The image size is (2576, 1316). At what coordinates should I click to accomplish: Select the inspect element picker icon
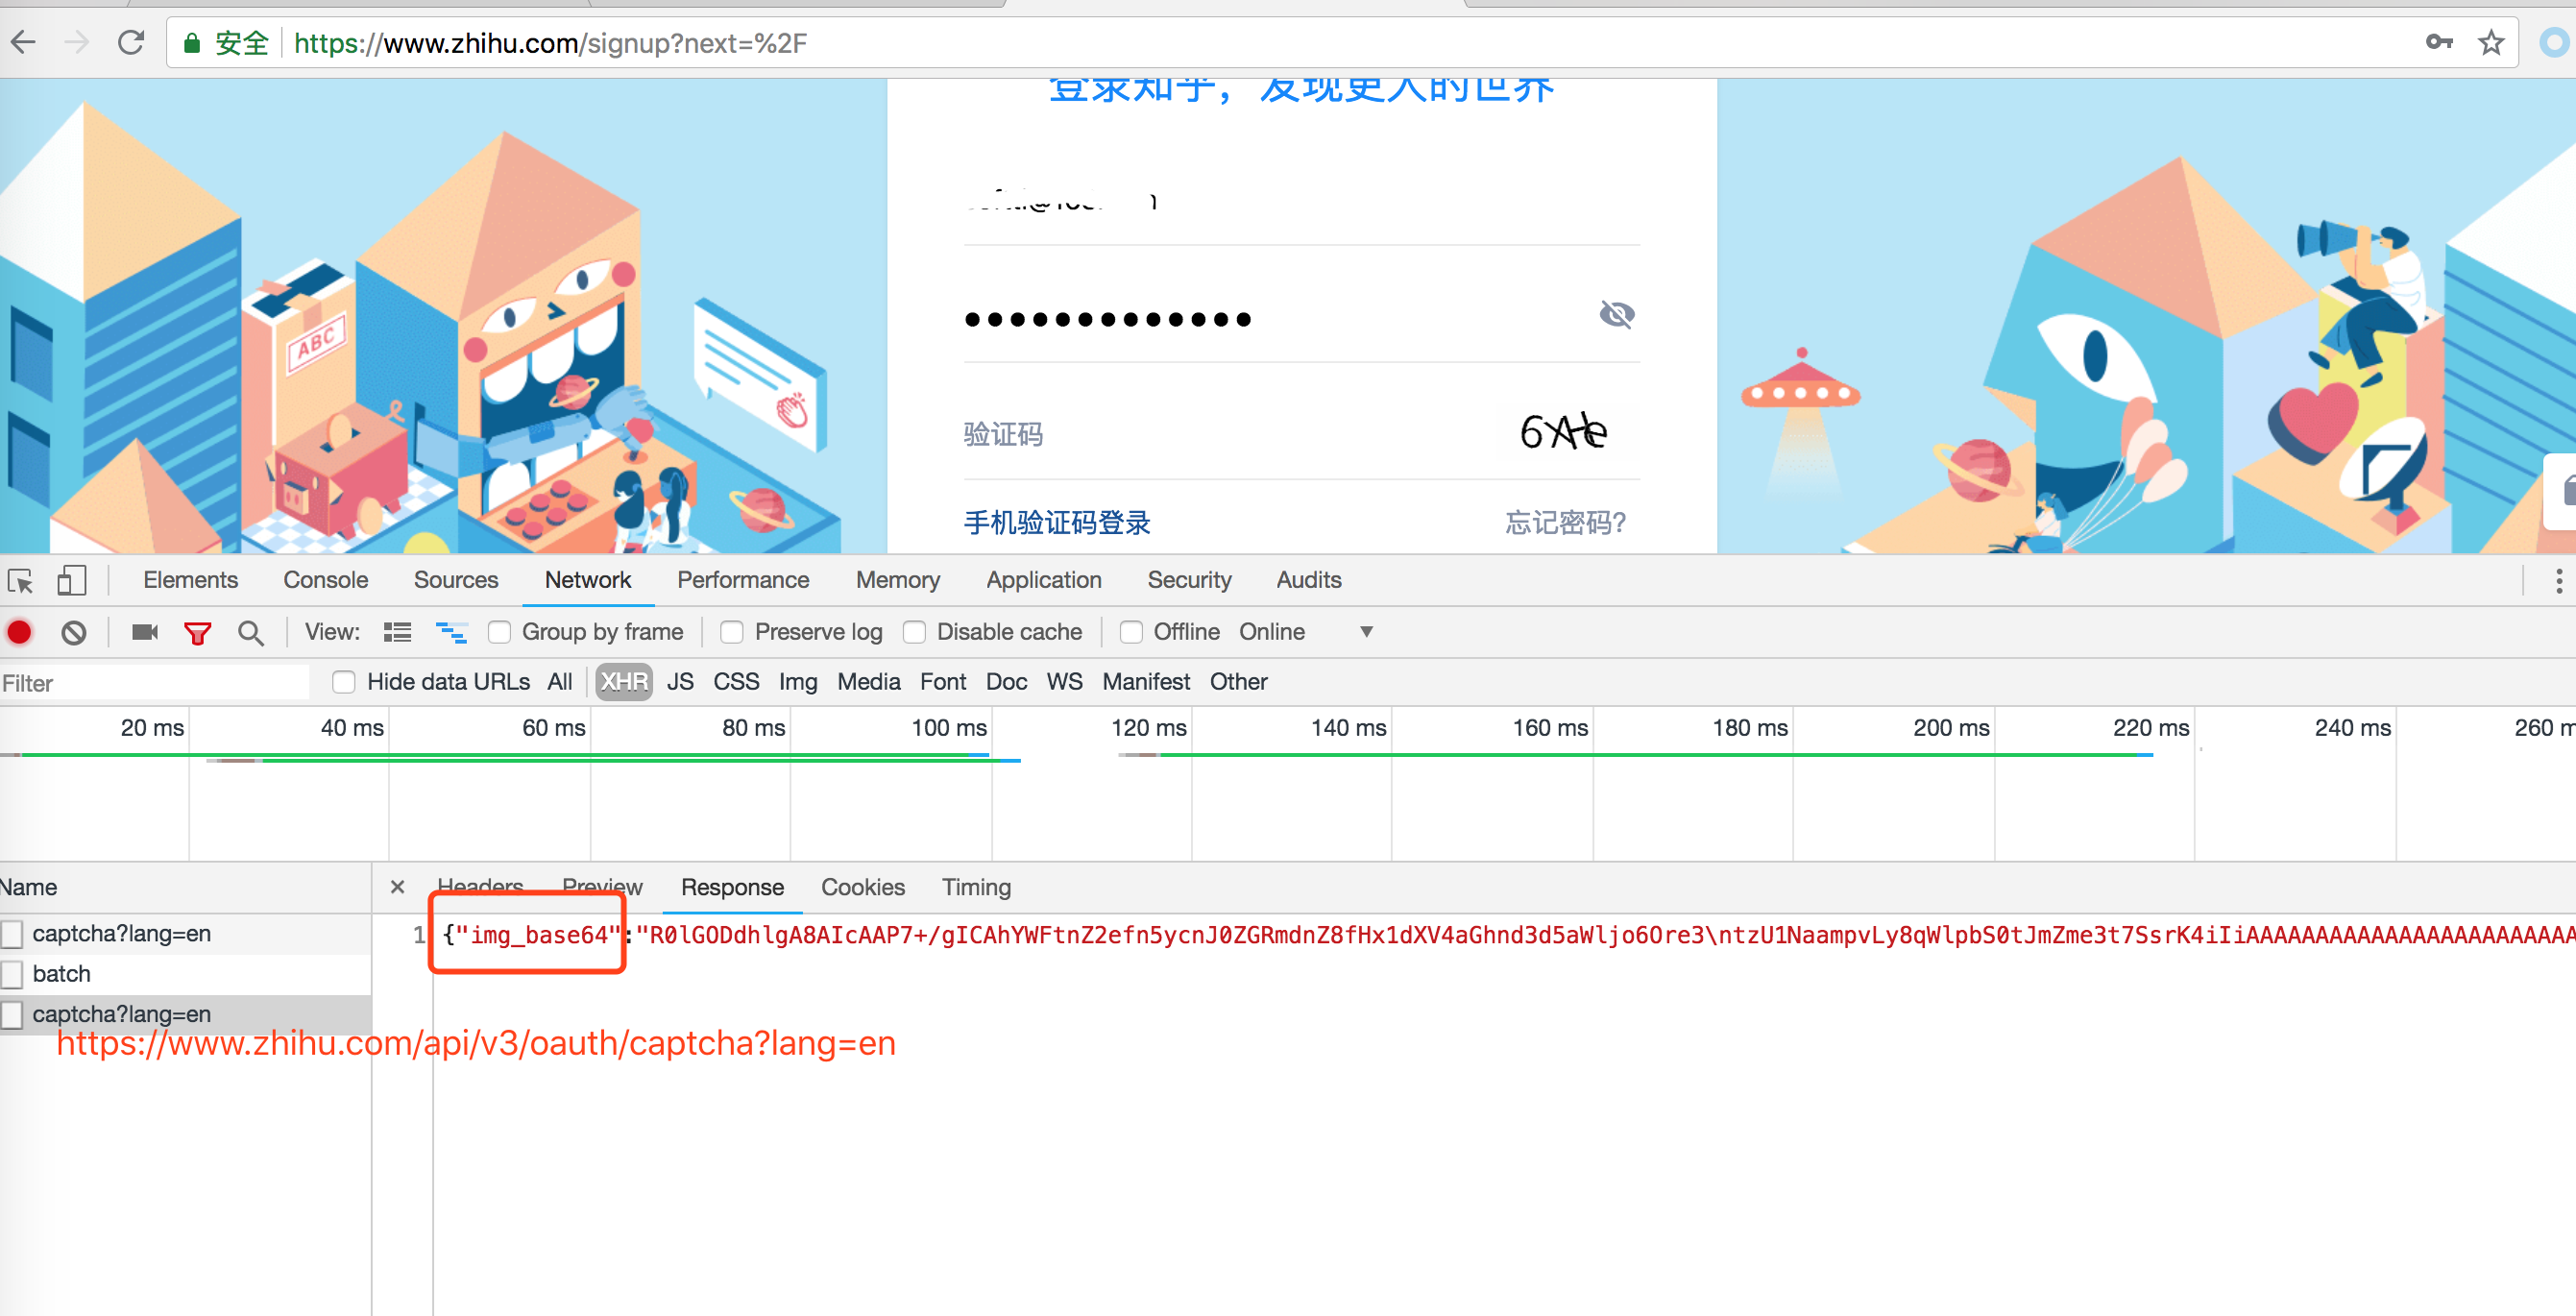pyautogui.click(x=21, y=580)
